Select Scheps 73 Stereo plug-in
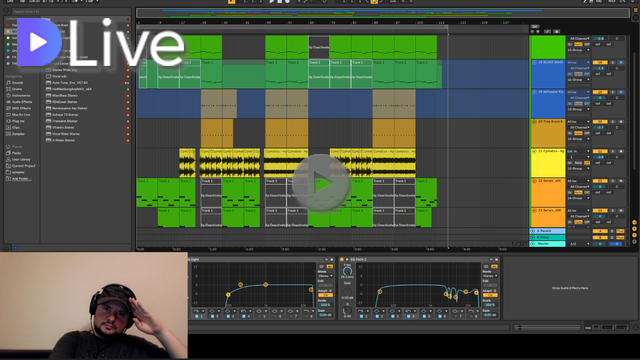 pyautogui.click(x=66, y=115)
